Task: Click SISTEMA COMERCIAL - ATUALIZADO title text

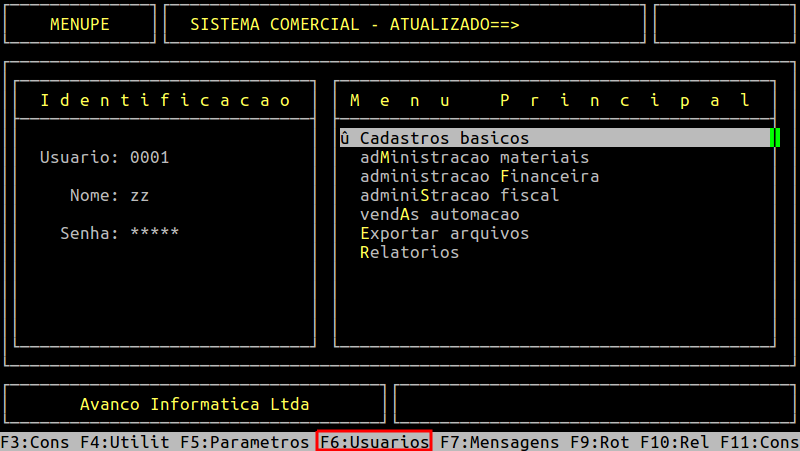Action: pyautogui.click(x=355, y=24)
